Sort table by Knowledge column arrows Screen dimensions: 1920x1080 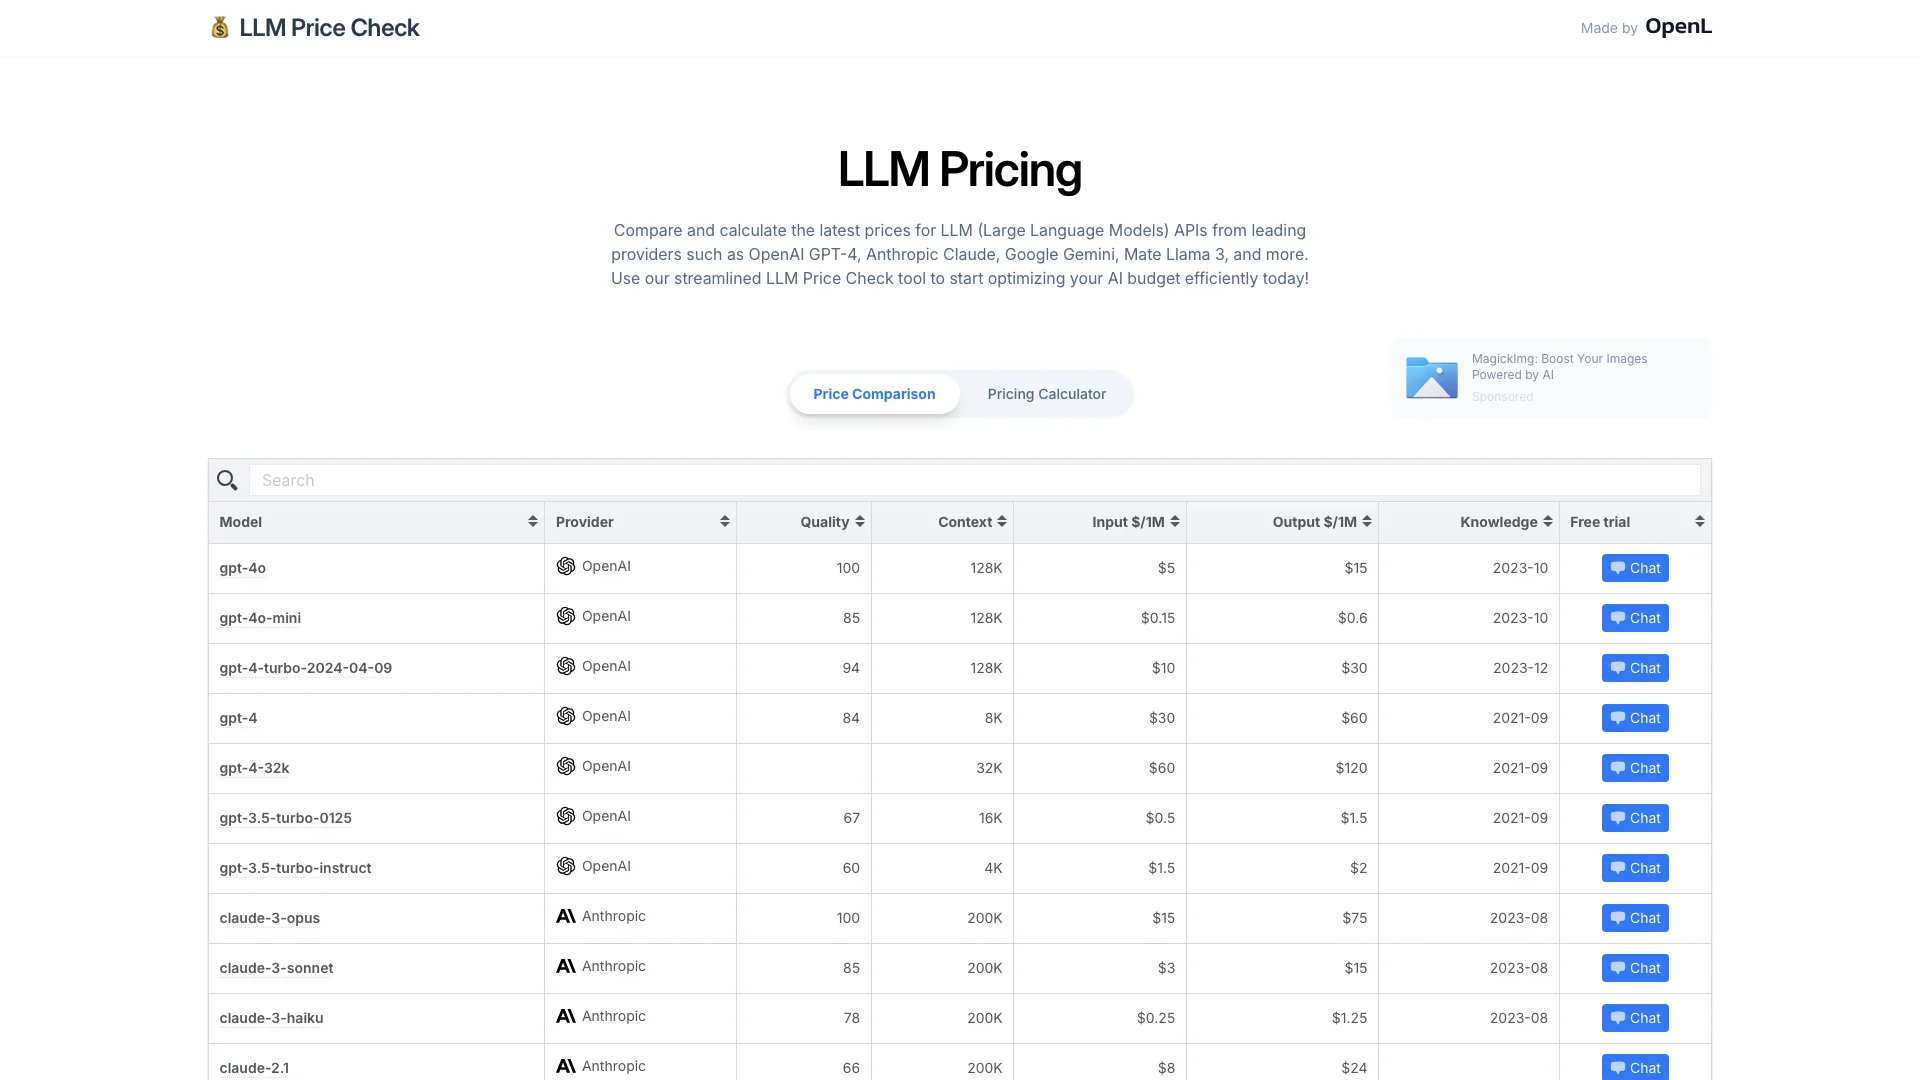[1548, 521]
